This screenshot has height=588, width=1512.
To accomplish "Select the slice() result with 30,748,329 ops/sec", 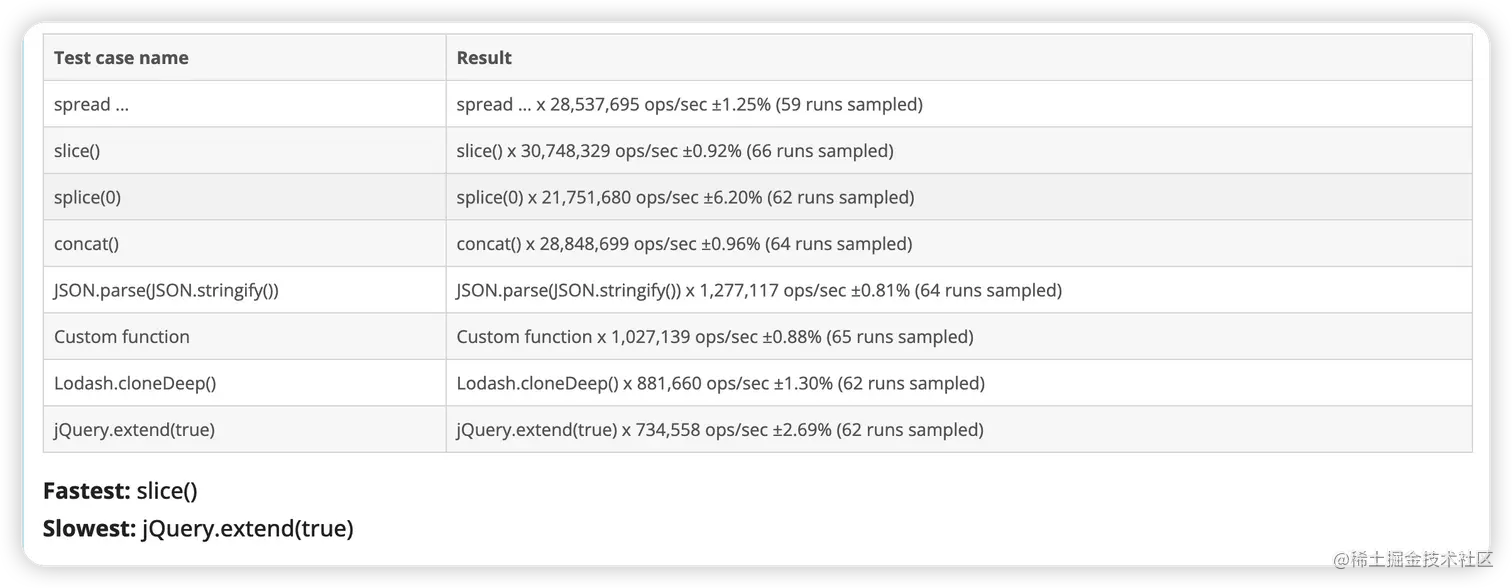I will click(675, 151).
